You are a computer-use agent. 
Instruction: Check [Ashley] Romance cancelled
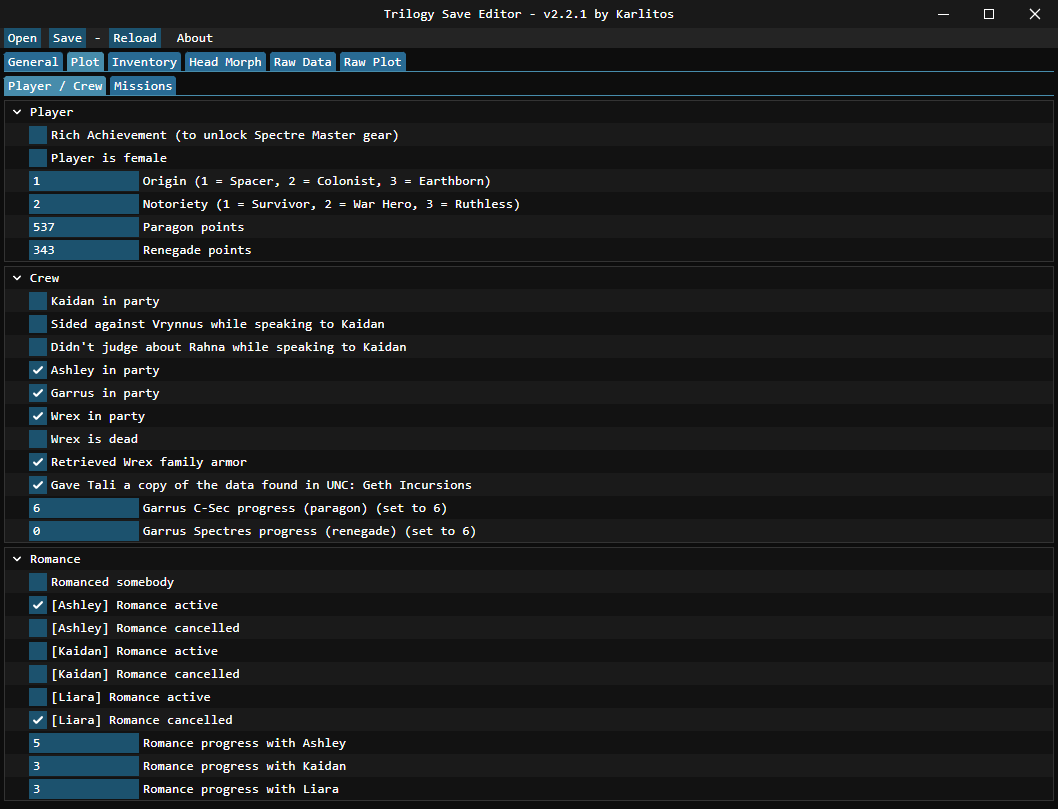(x=38, y=628)
